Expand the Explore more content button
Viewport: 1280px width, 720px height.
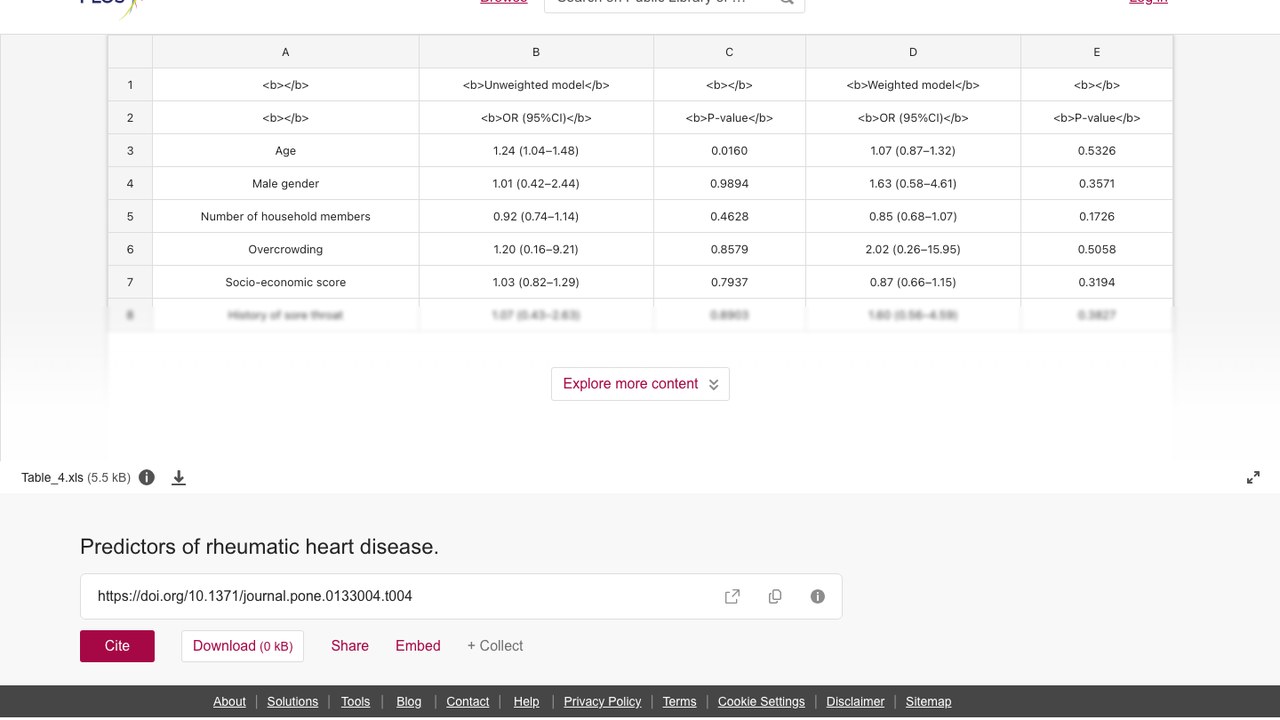click(640, 384)
